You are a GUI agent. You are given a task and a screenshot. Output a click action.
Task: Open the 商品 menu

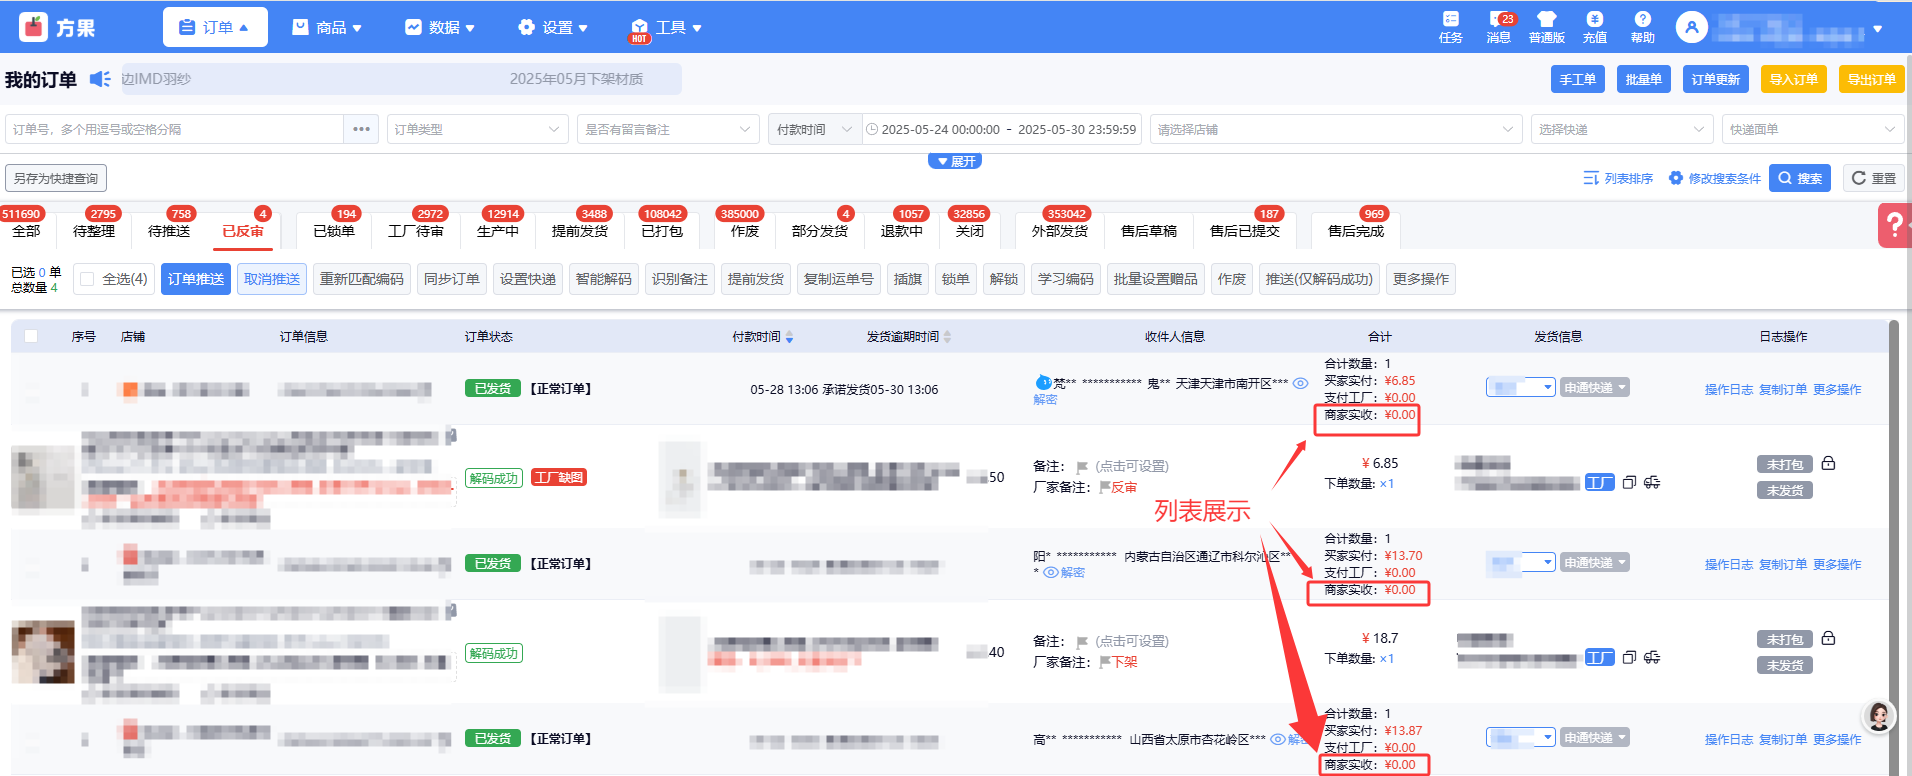coord(327,27)
